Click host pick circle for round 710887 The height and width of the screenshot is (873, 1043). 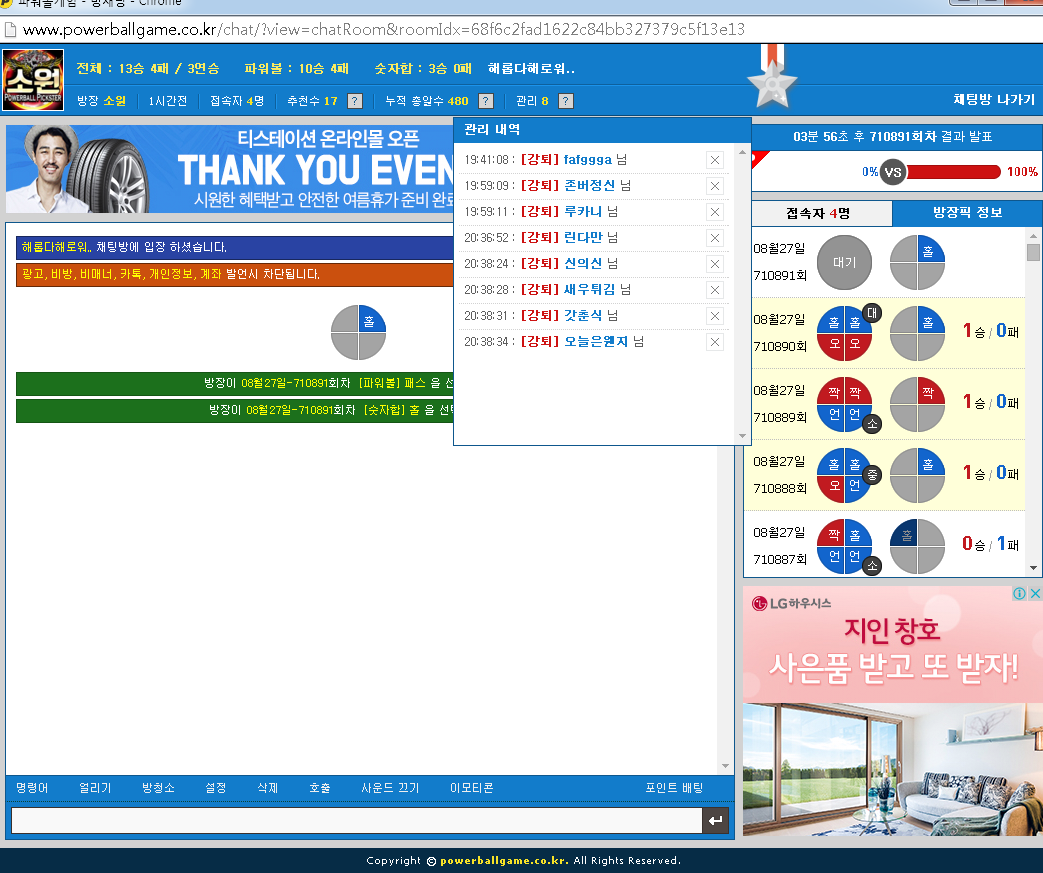click(917, 546)
